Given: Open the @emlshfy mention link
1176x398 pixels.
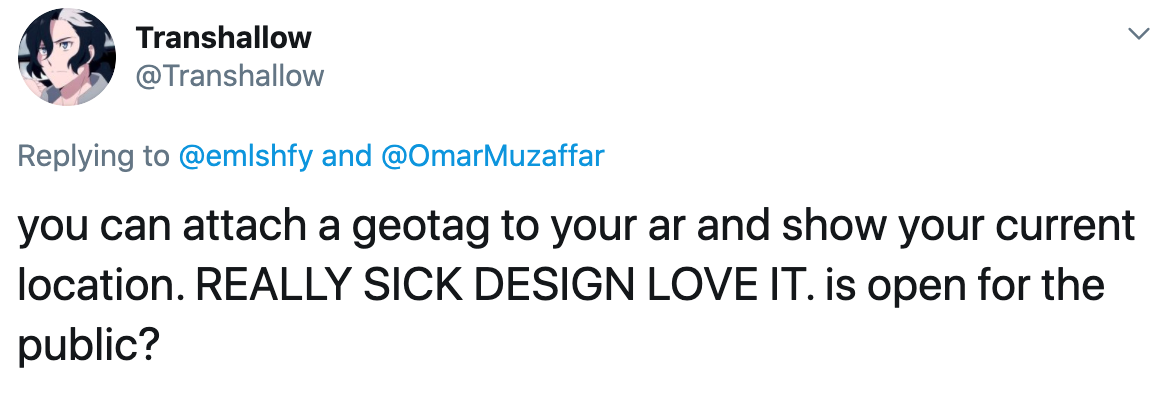Looking at the screenshot, I should click(x=245, y=157).
